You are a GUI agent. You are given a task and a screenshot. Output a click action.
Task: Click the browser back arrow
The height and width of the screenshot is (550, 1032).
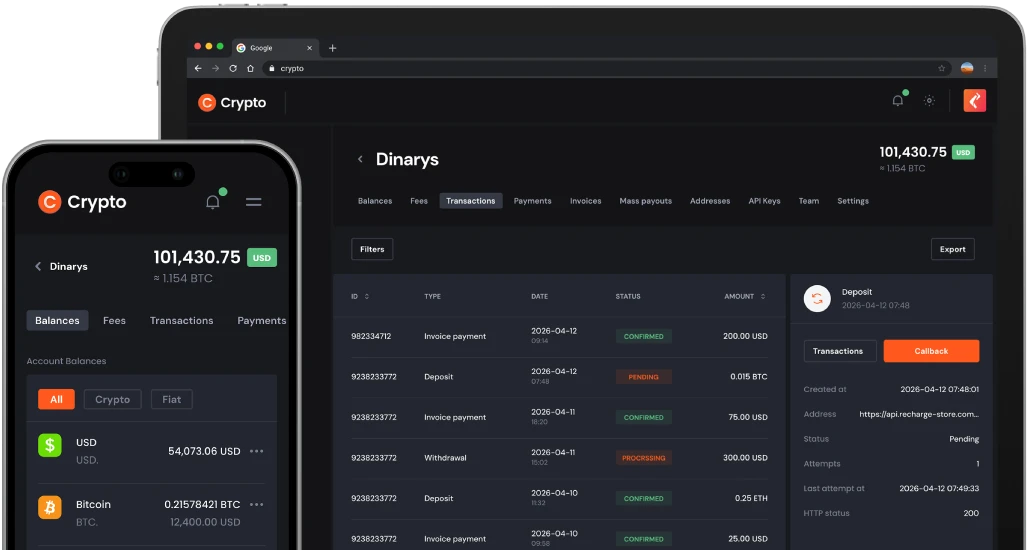coord(198,68)
